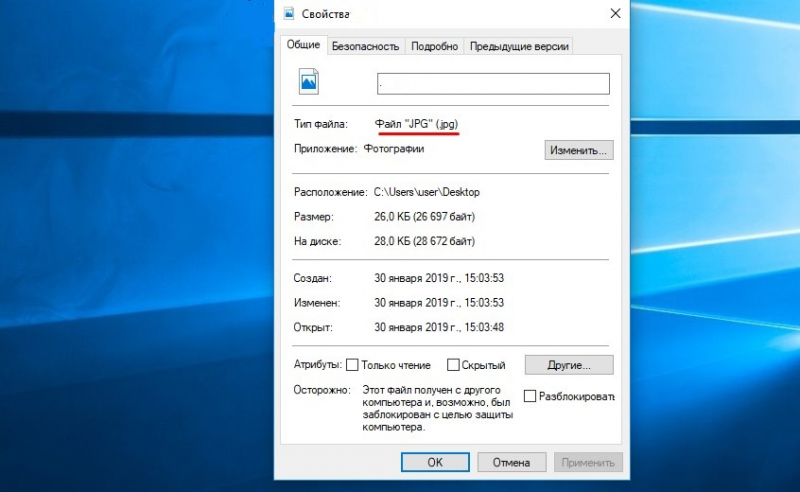The height and width of the screenshot is (492, 800).
Task: Toggle the Скрытый checkbox
Action: pyautogui.click(x=453, y=365)
